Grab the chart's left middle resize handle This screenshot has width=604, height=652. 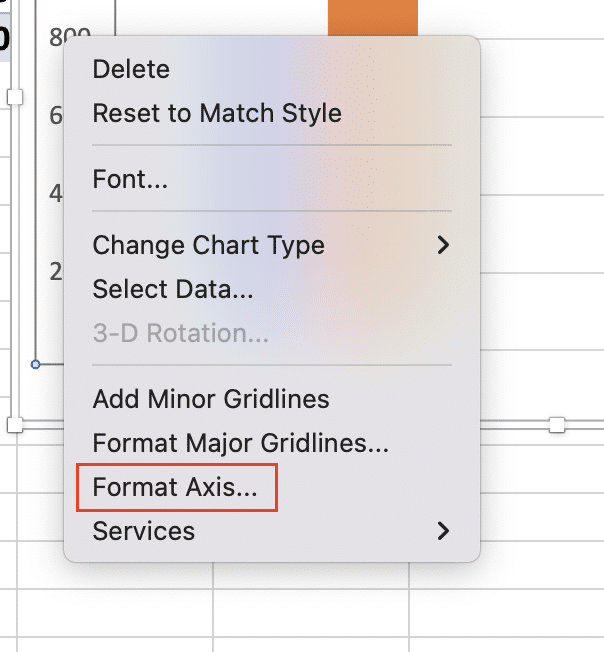15,97
